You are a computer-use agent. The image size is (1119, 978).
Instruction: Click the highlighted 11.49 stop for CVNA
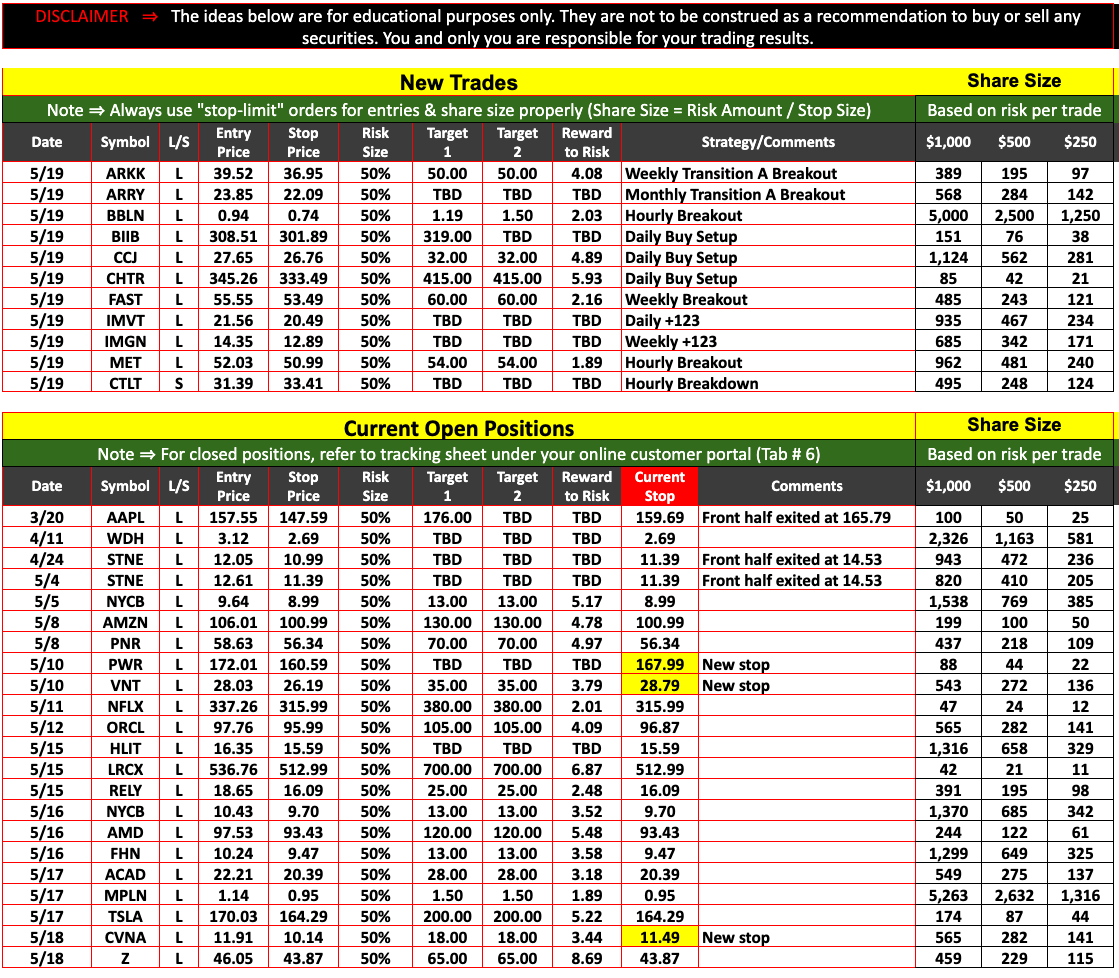pos(659,937)
